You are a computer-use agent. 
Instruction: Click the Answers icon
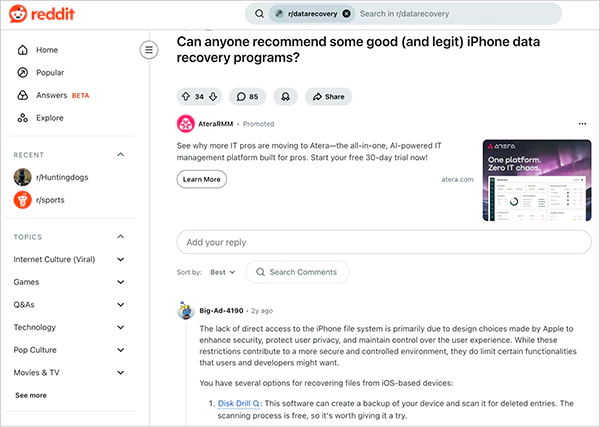tap(23, 95)
